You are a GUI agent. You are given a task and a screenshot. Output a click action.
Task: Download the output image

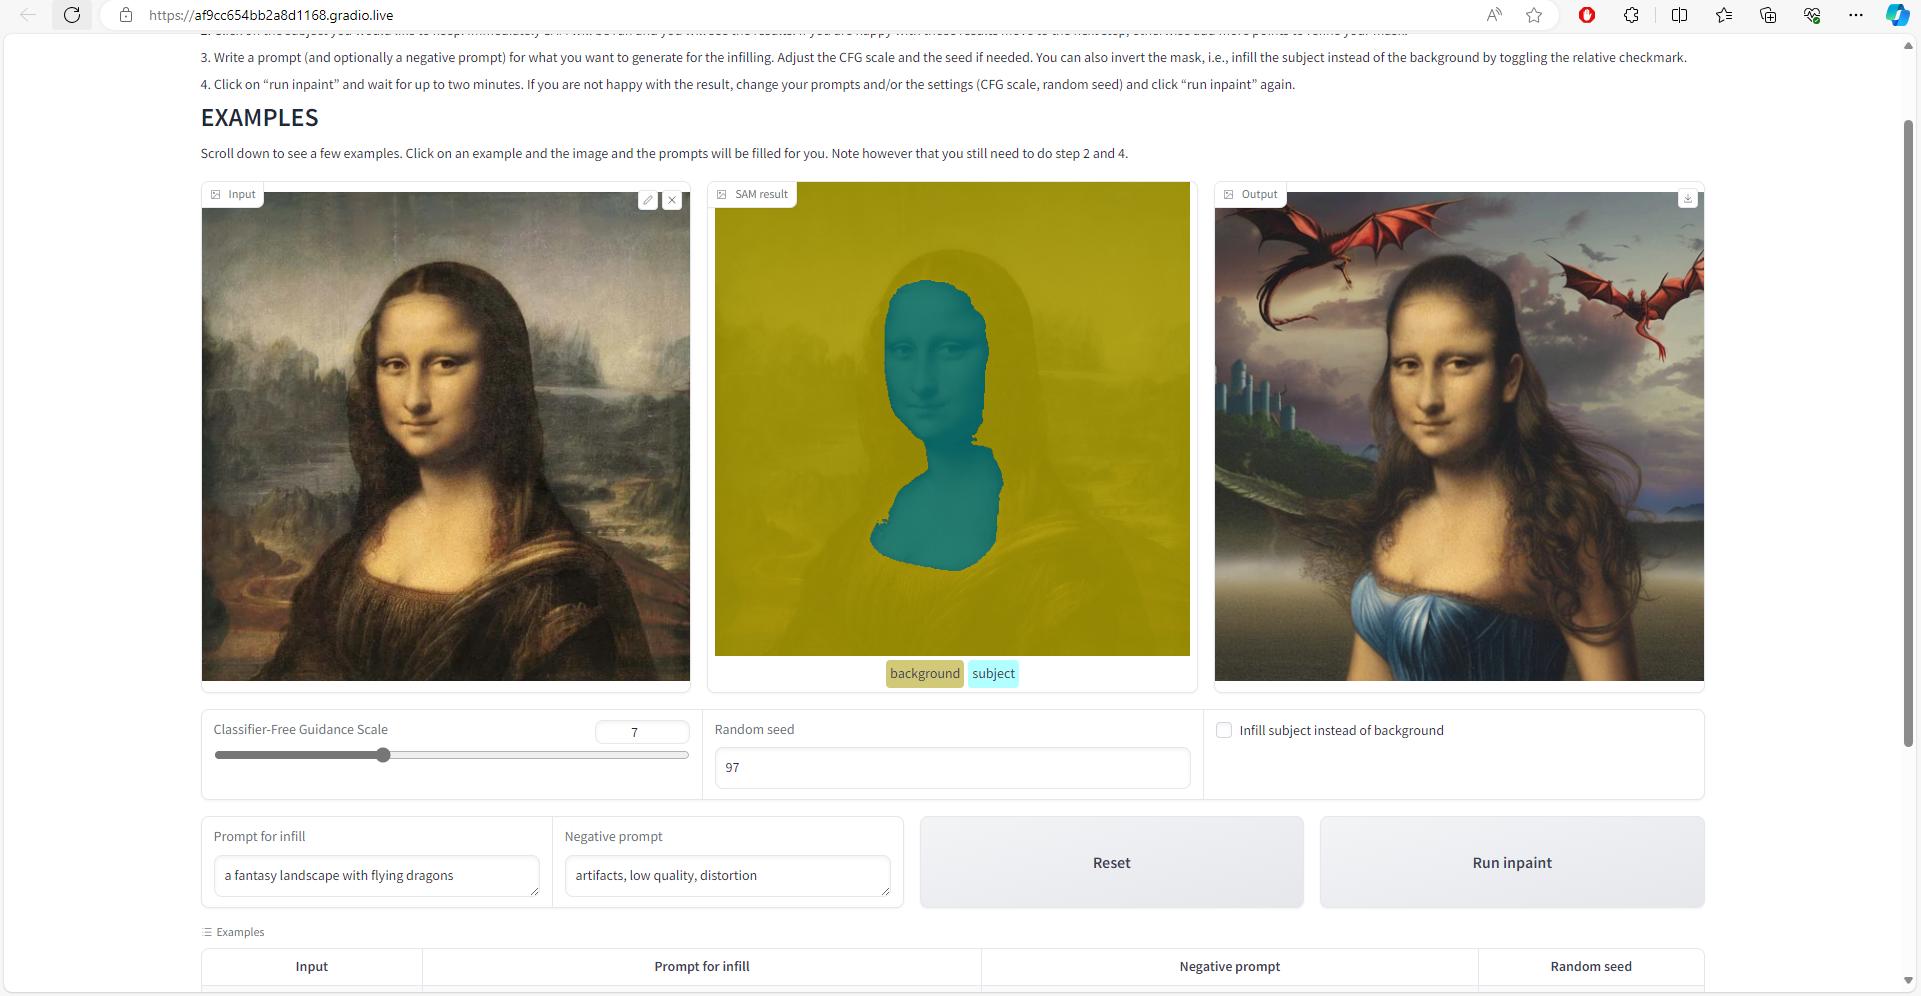pos(1688,198)
